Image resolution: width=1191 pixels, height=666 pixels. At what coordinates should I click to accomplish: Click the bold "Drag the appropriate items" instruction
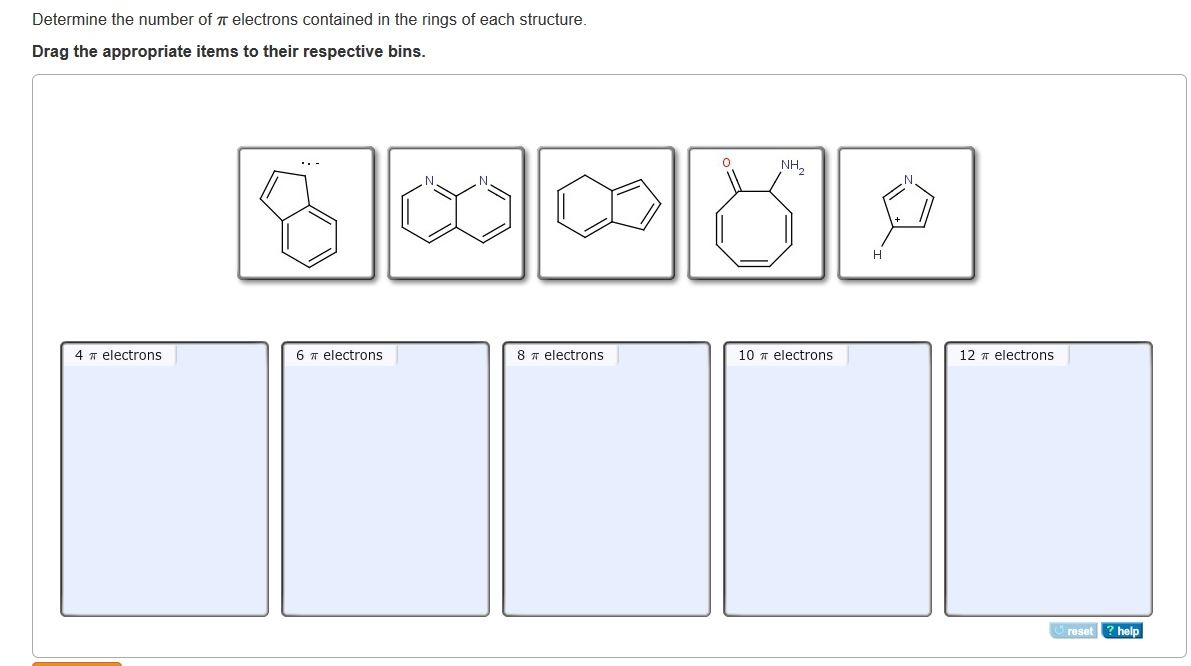228,51
